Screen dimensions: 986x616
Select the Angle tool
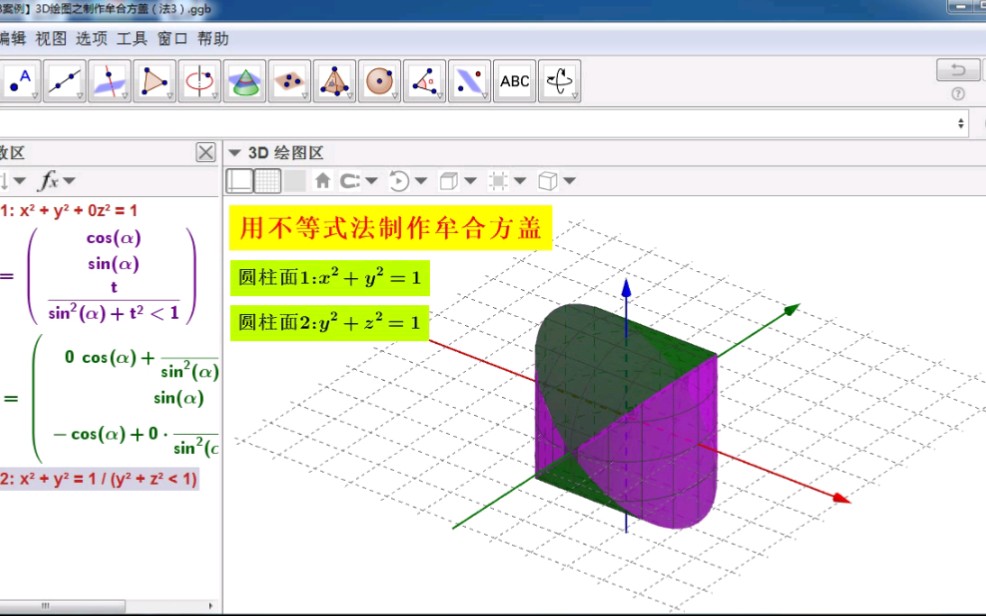[424, 80]
